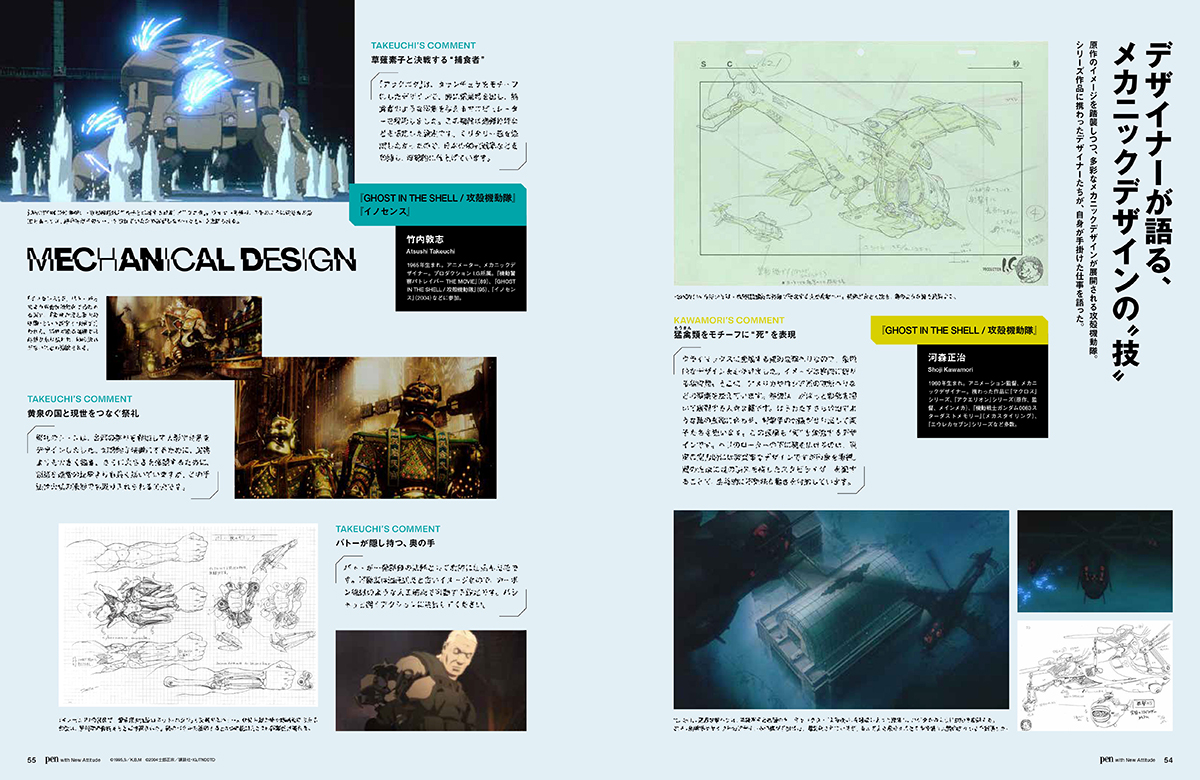Click the MECHANICAL DESIGN headline
This screenshot has width=1200, height=780.
click(x=192, y=260)
